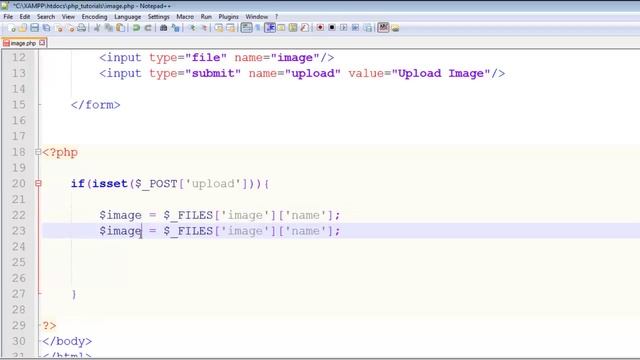Click the <?php opening tag on line 18
Screen dimensions: 640x360
[x=60, y=152]
